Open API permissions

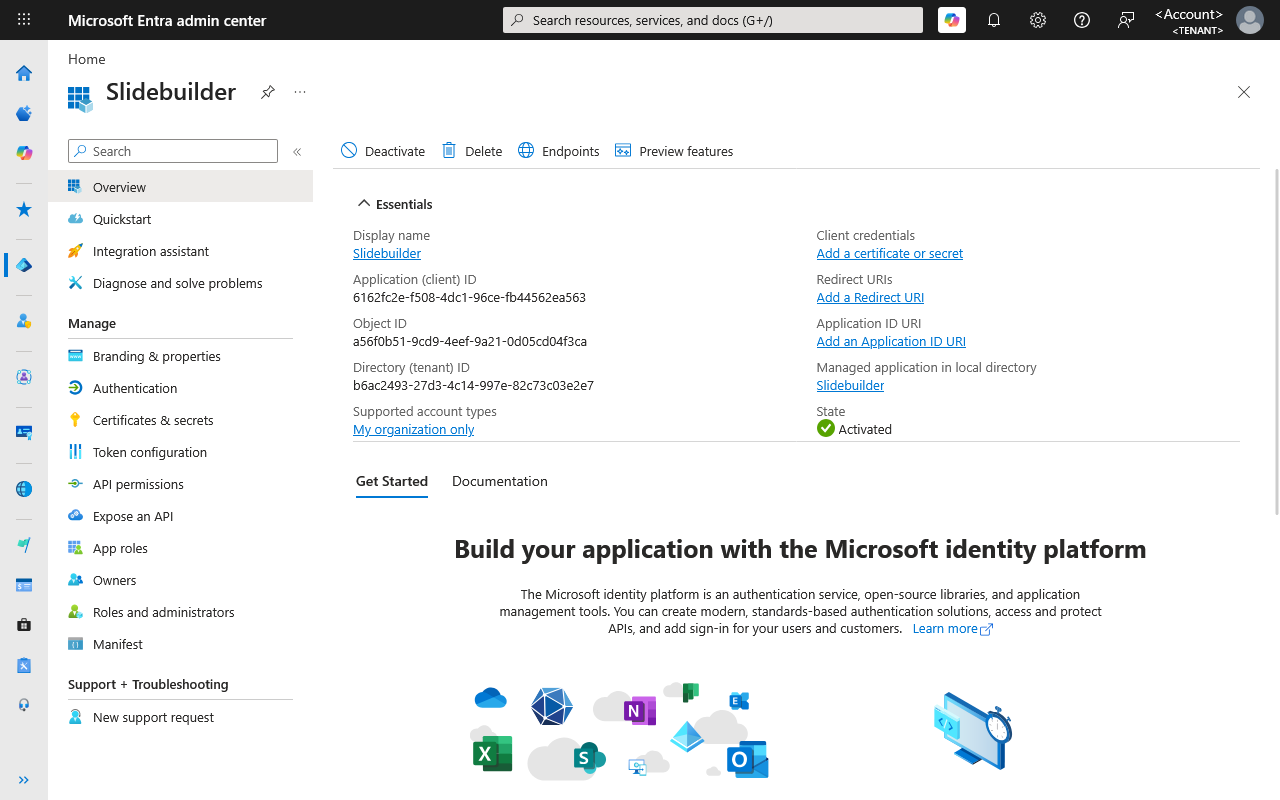[x=180, y=484]
